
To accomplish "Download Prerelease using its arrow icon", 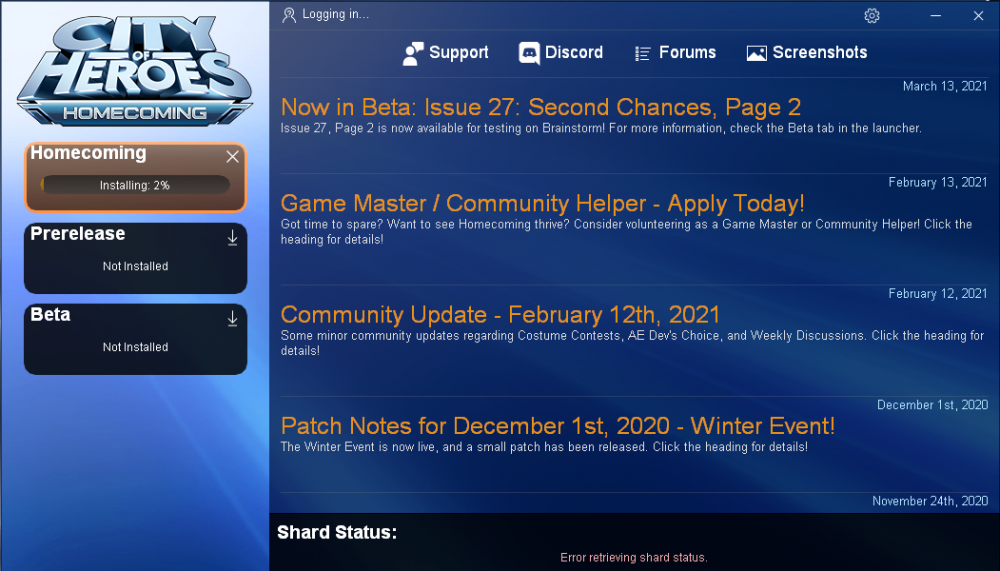I will coord(232,237).
